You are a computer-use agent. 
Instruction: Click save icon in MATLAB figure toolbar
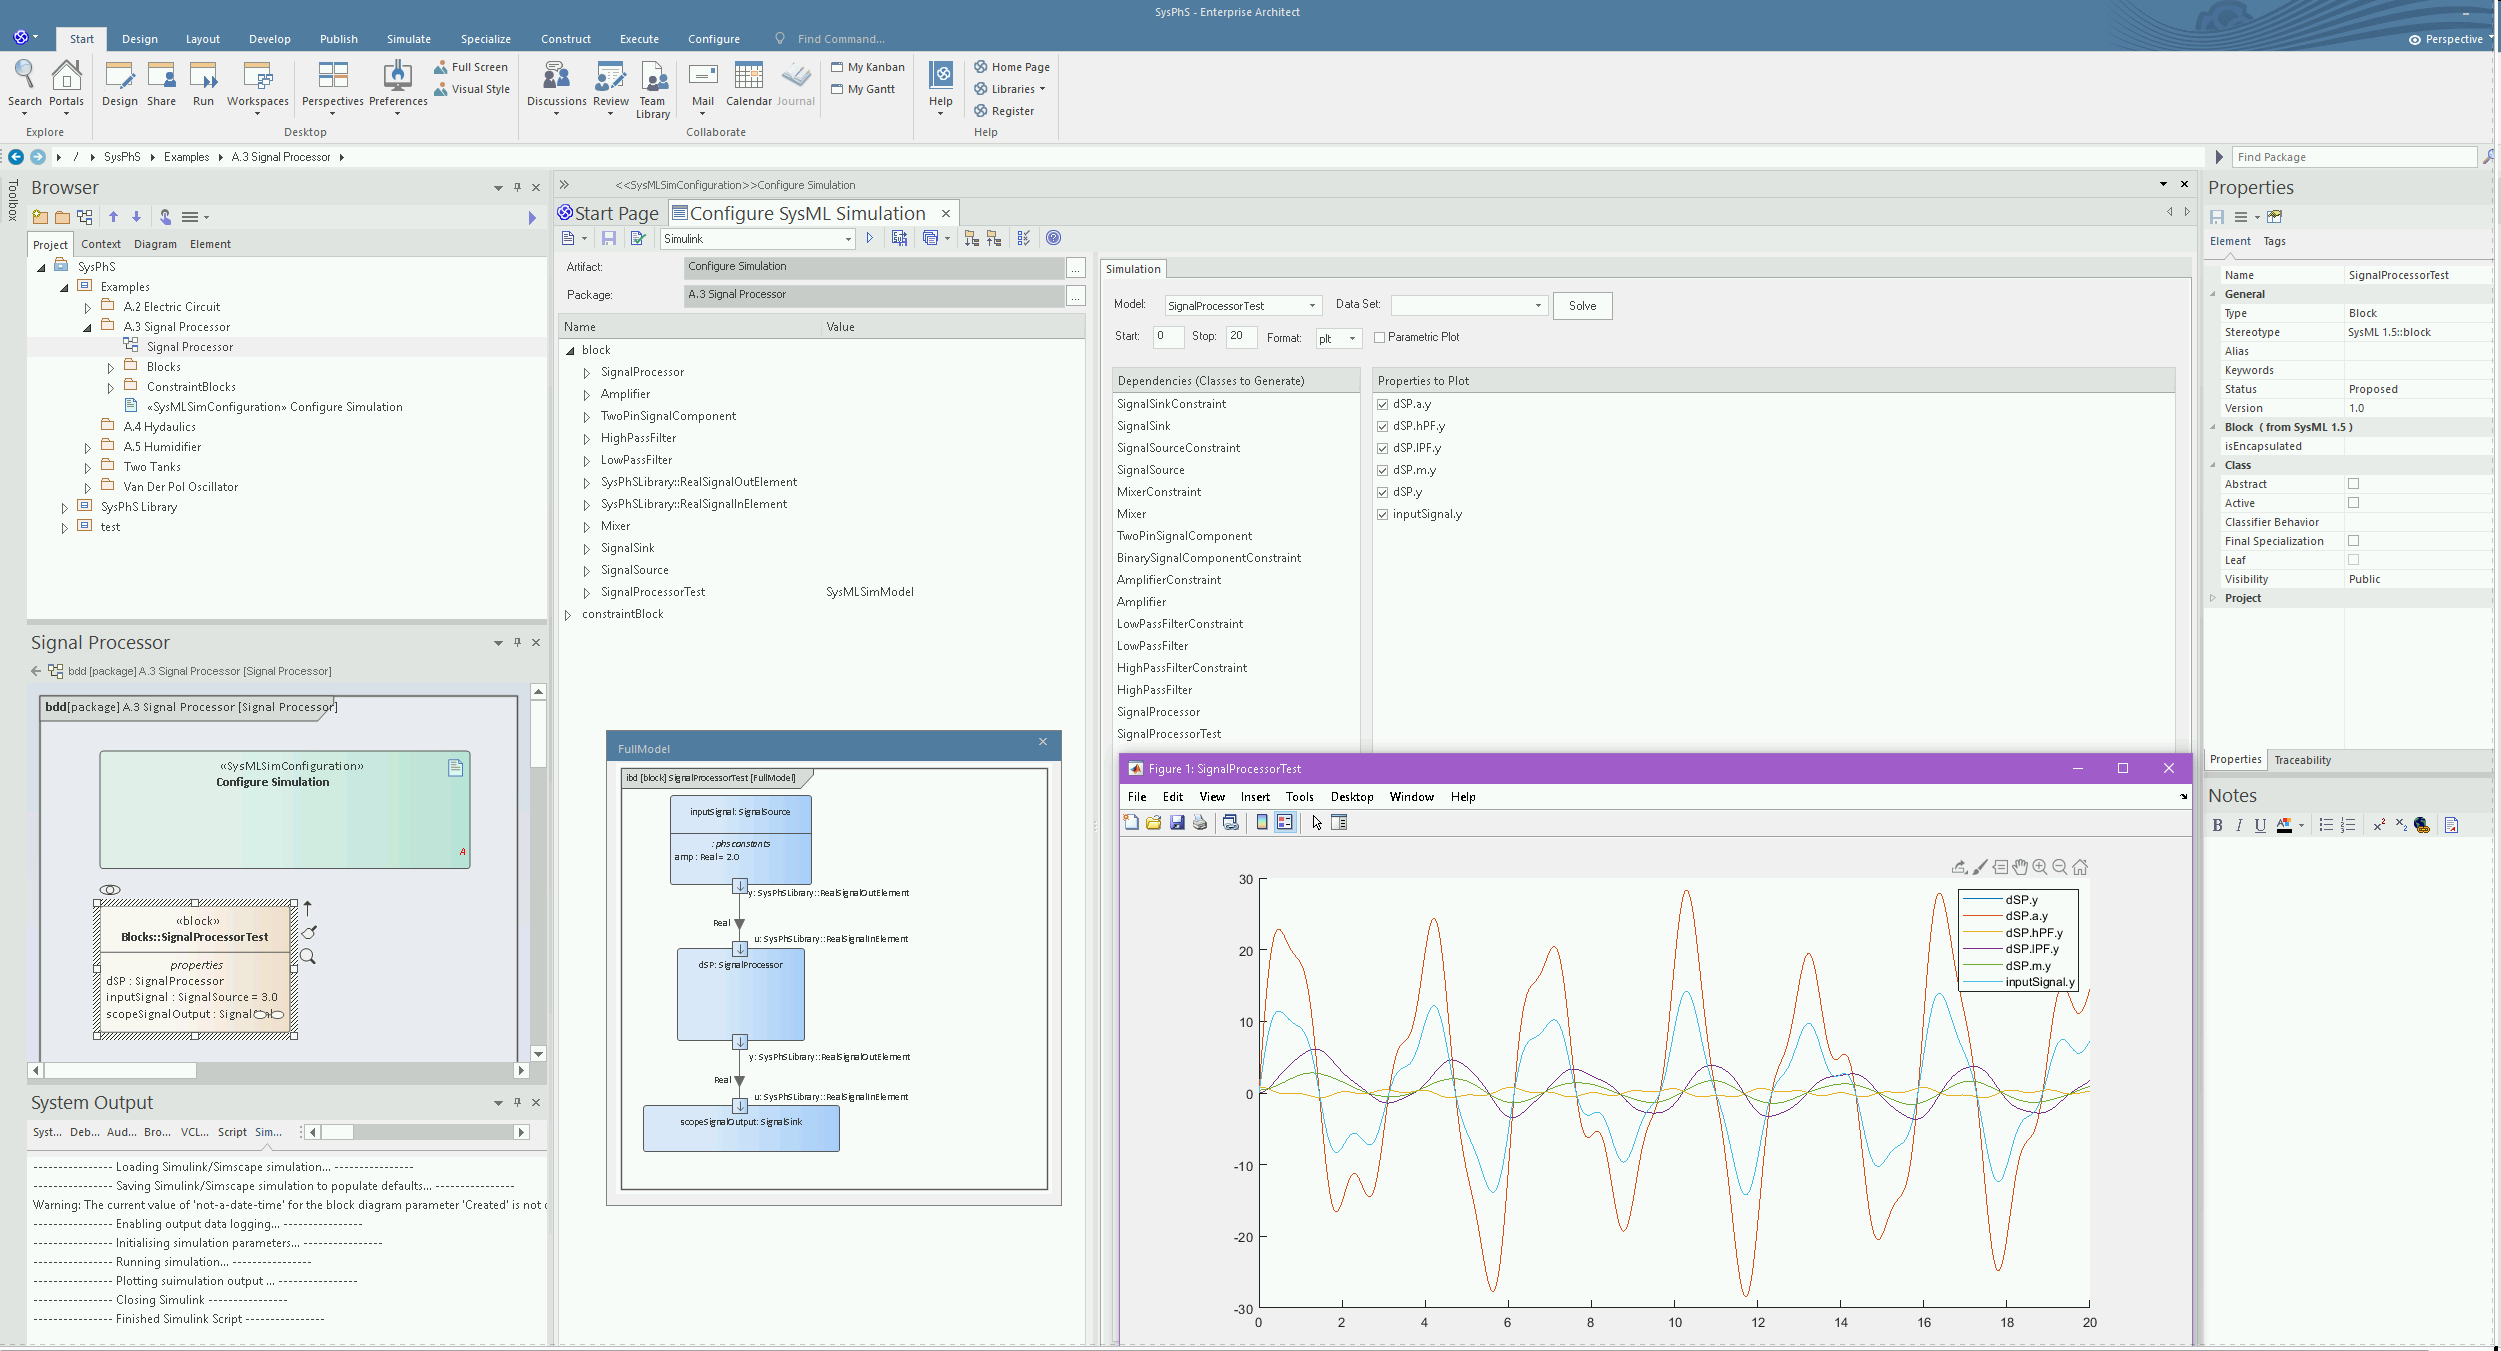pos(1177,823)
